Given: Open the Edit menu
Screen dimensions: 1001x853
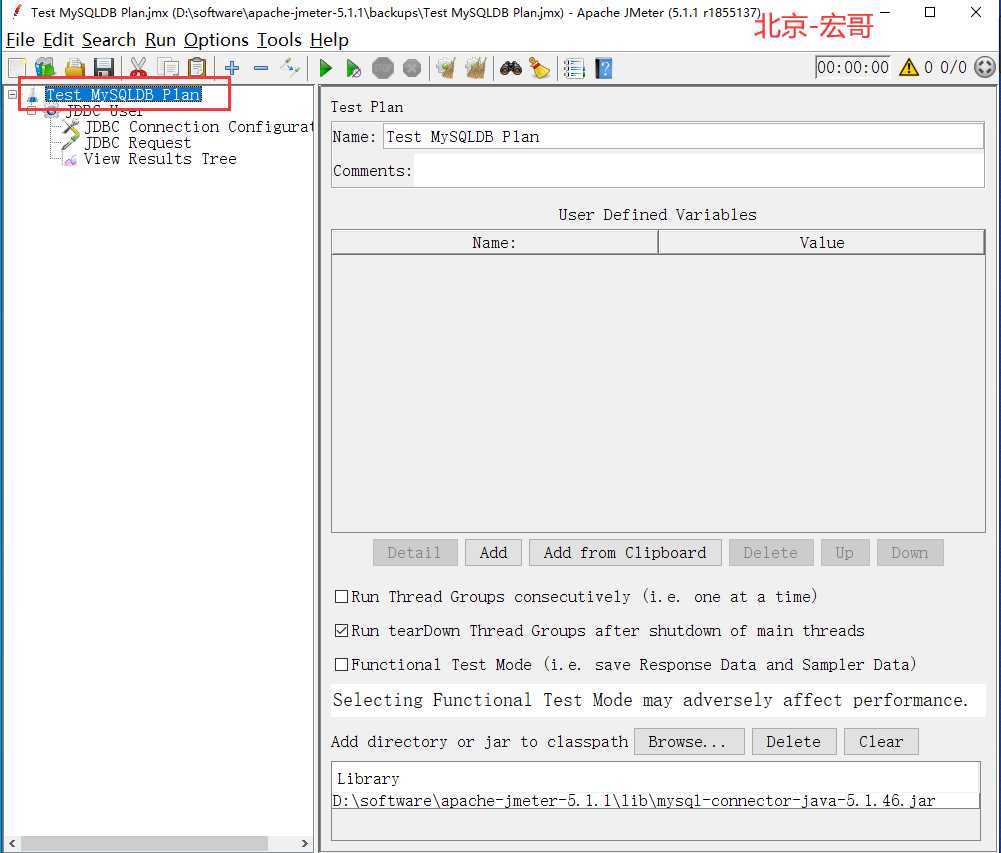Looking at the screenshot, I should (x=59, y=40).
